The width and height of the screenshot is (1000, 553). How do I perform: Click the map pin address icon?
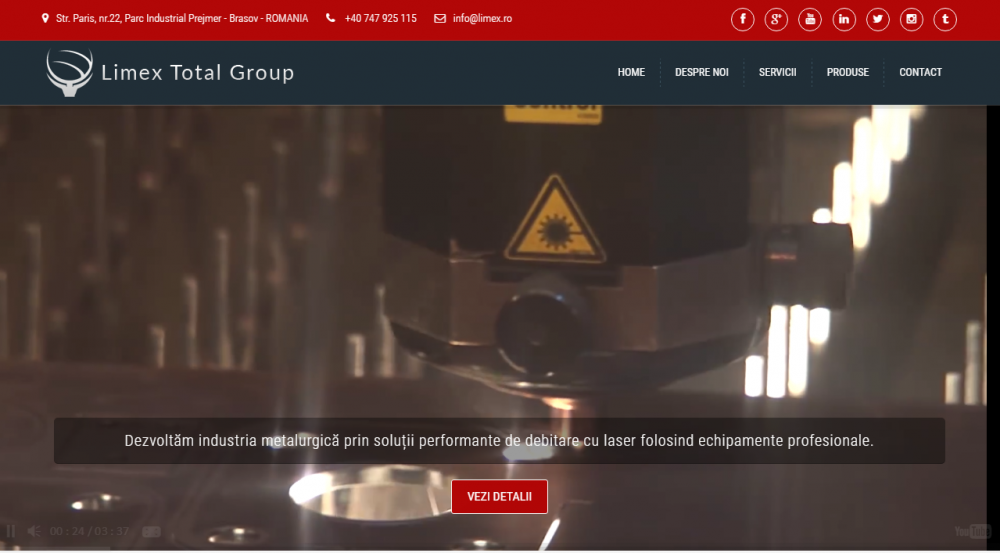coord(45,19)
